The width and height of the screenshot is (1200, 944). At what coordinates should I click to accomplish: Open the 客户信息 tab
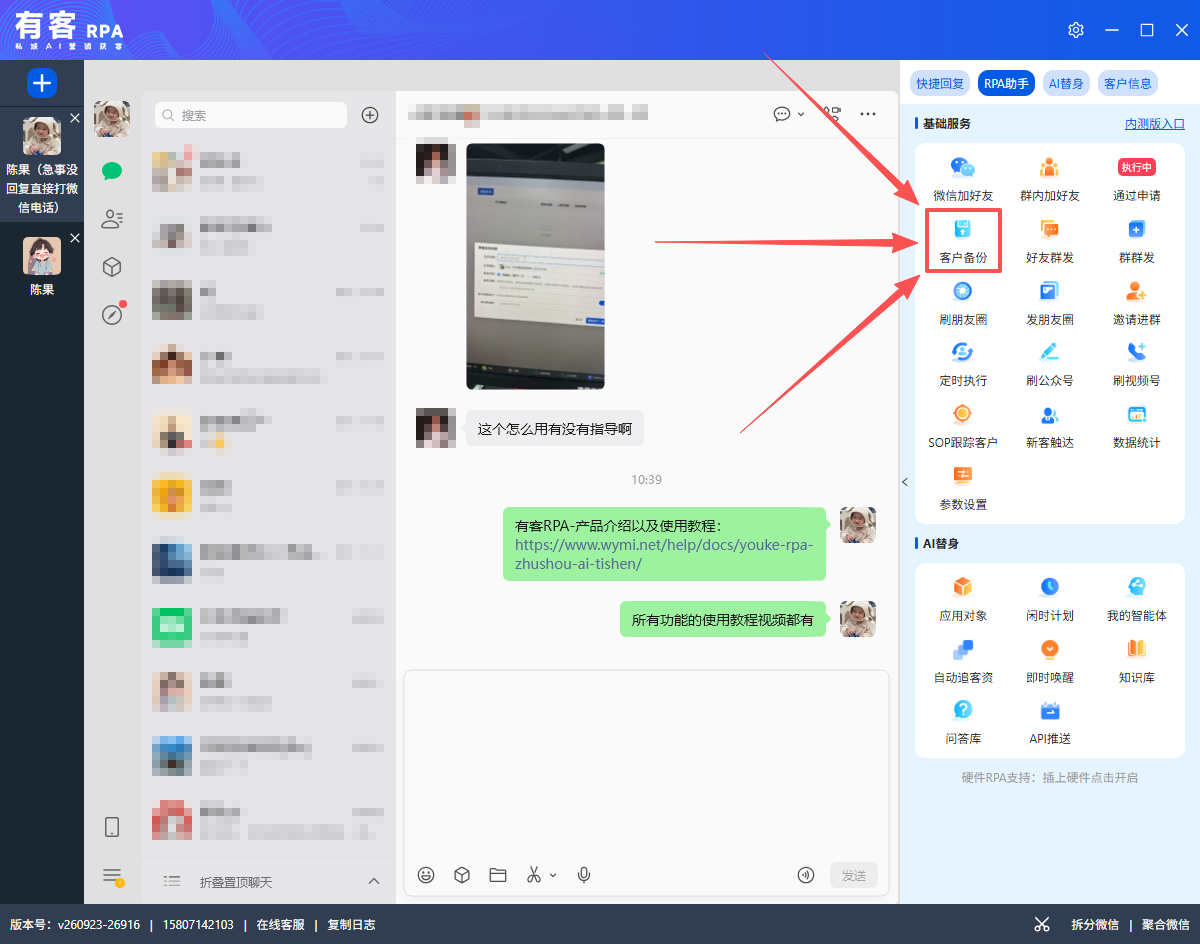1127,83
